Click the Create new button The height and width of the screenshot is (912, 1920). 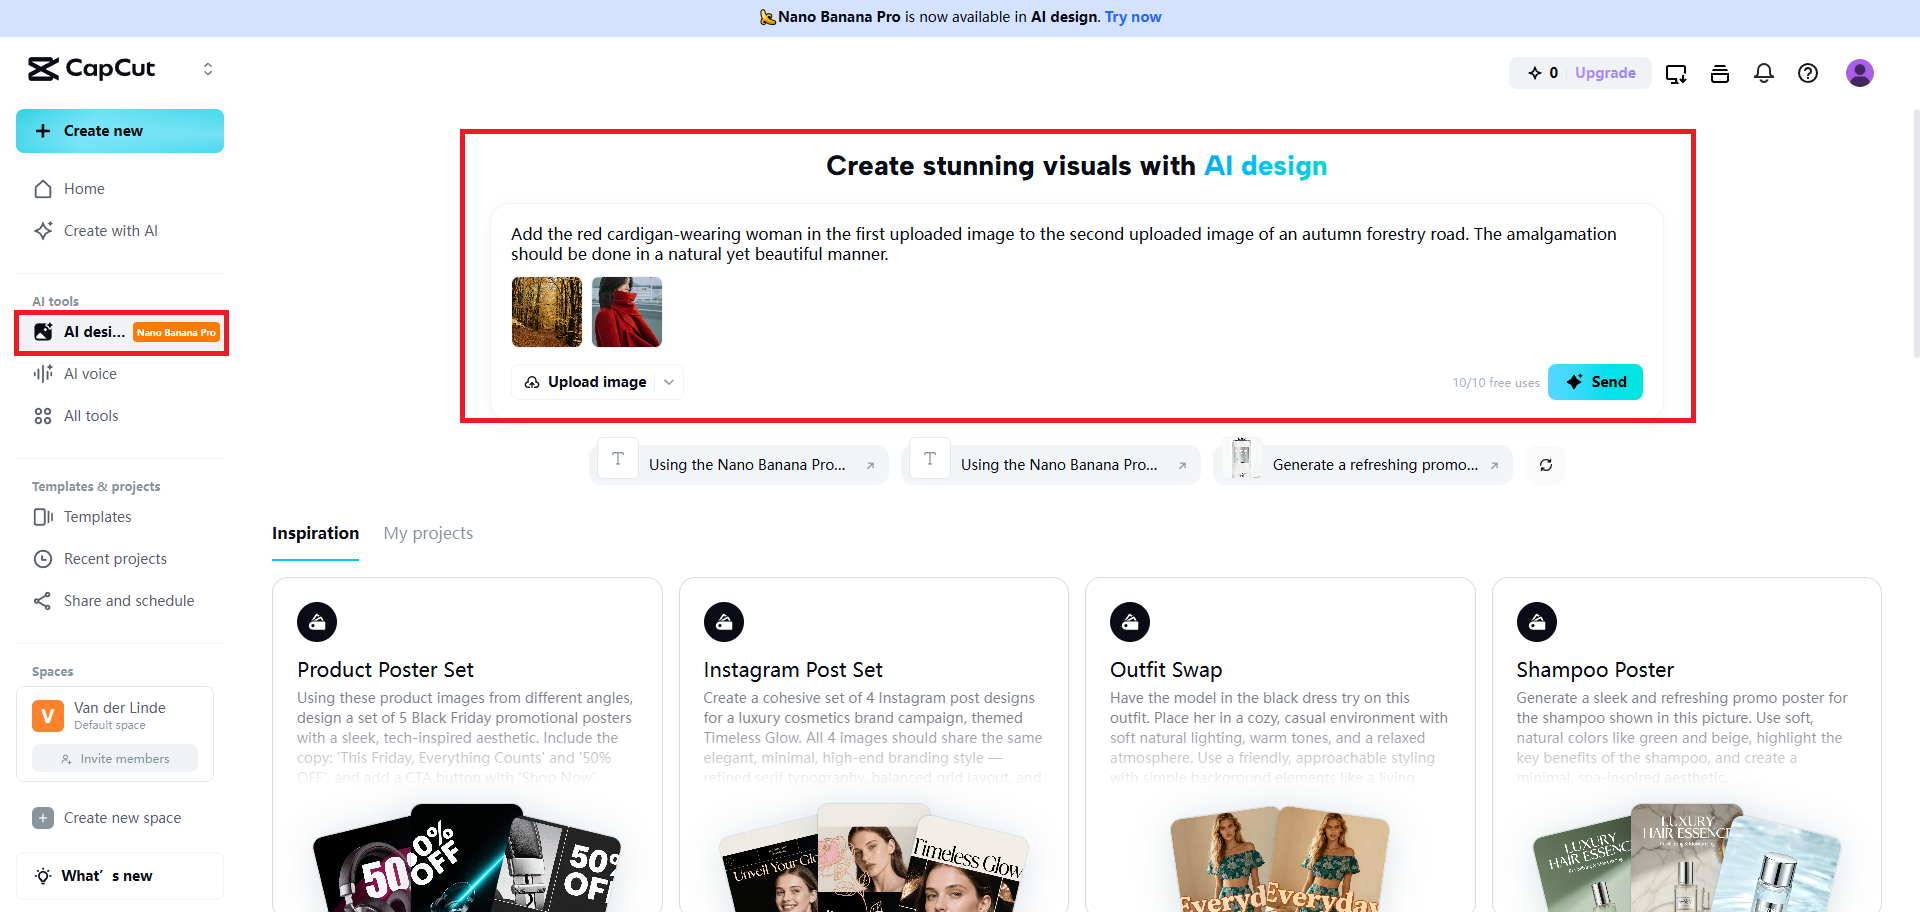120,131
